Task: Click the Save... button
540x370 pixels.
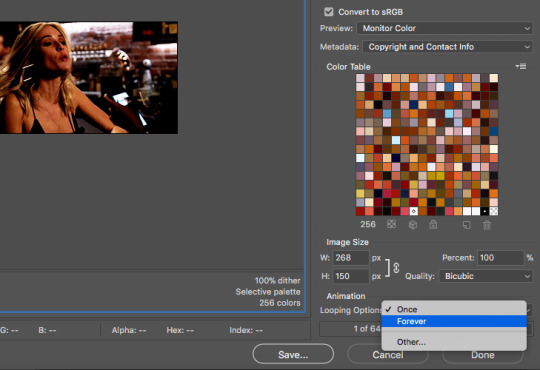Action: pos(293,354)
